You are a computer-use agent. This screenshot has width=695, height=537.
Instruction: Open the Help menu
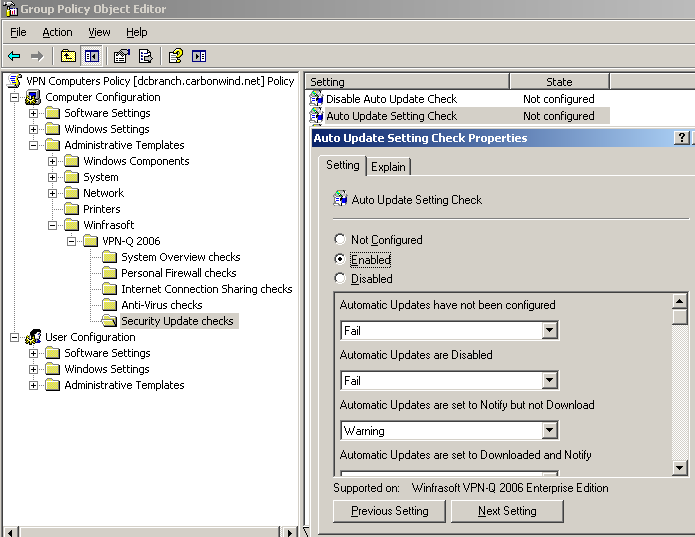click(x=137, y=32)
